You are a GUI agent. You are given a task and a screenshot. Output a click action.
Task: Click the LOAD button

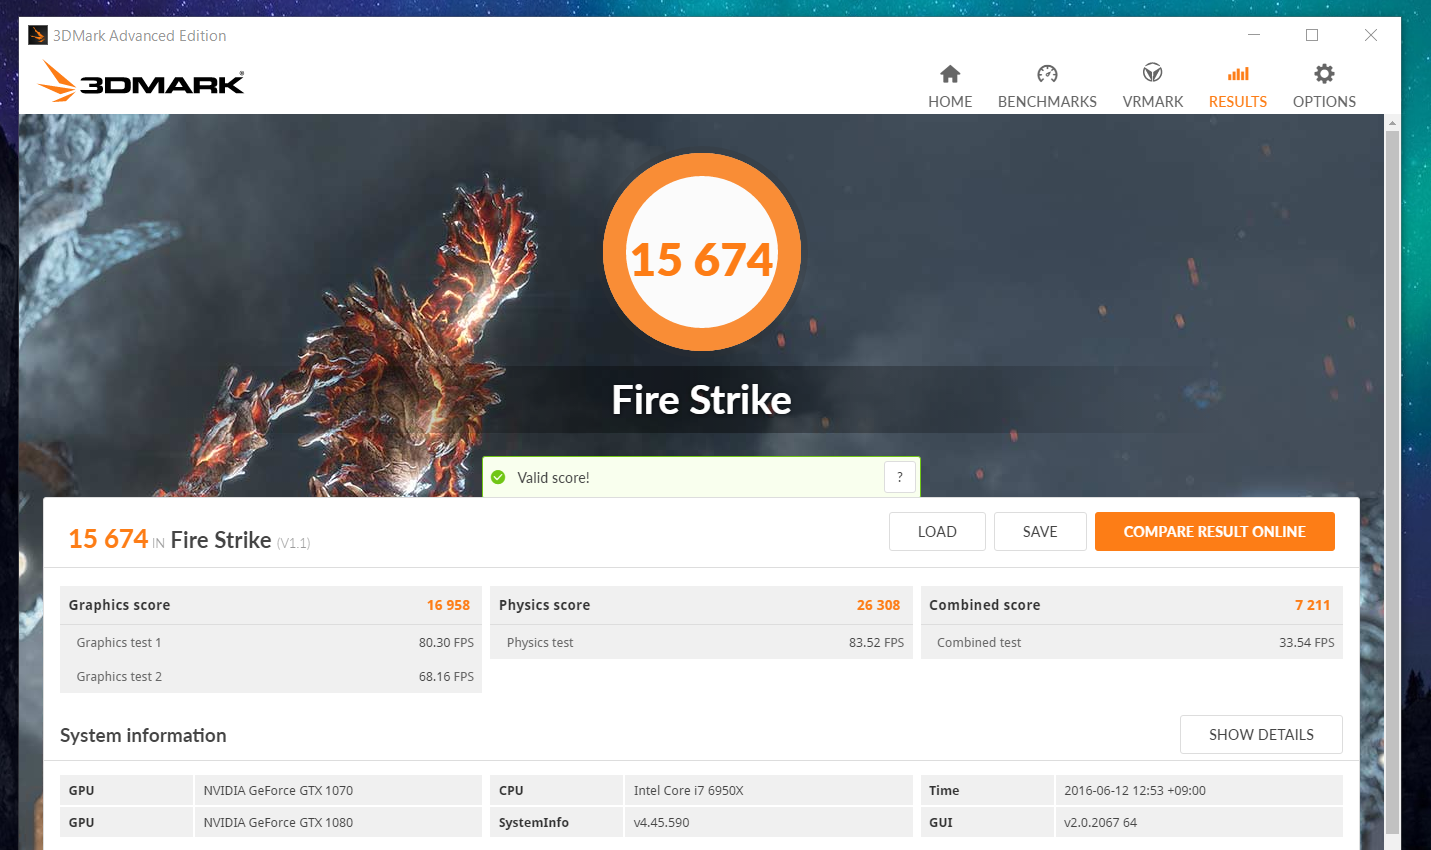937,532
